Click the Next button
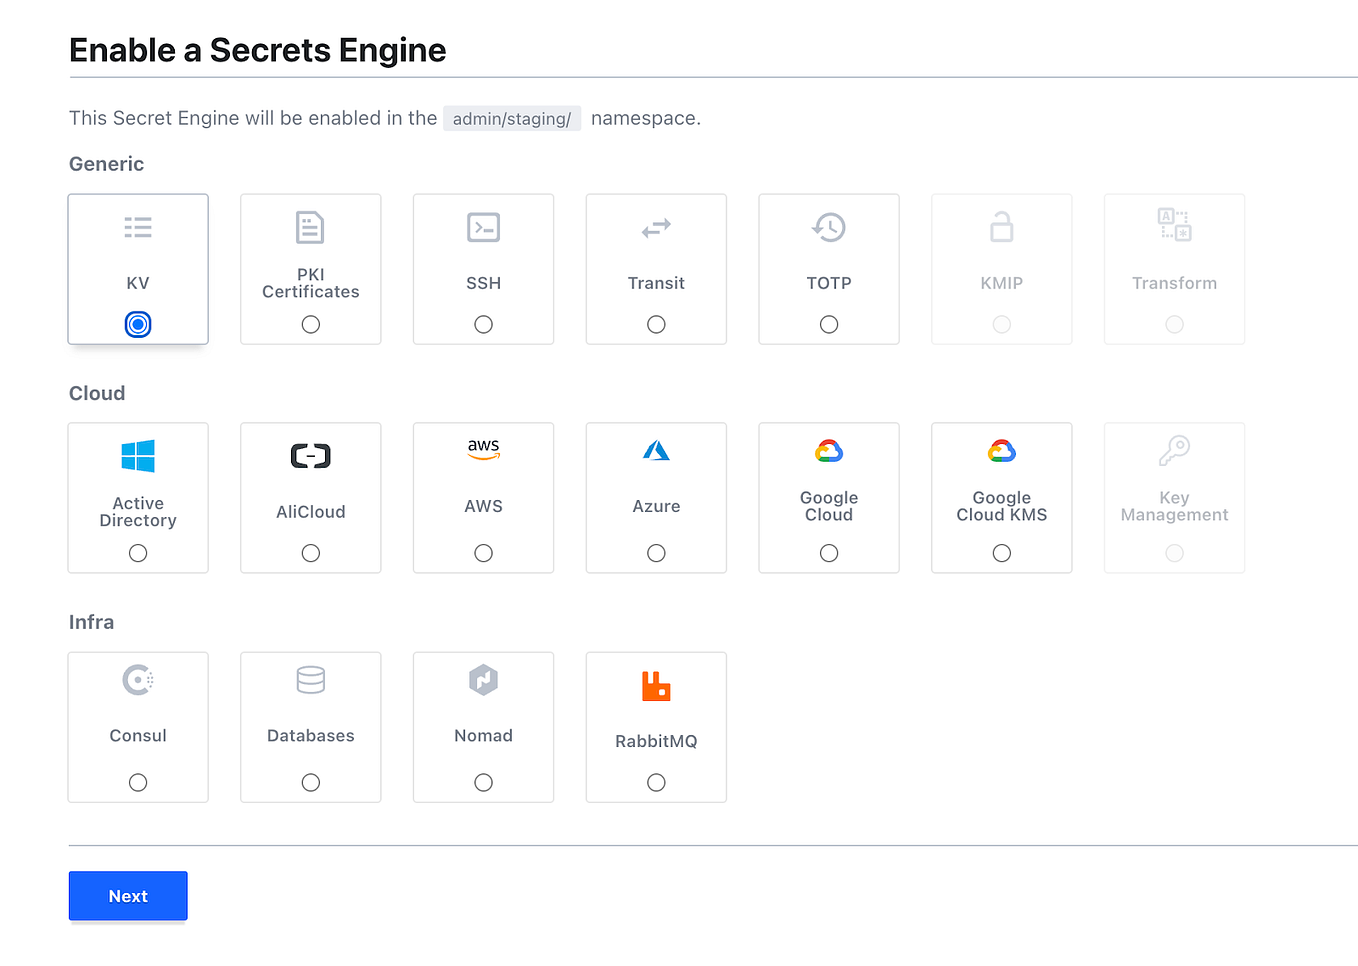The width and height of the screenshot is (1358, 966). click(127, 895)
